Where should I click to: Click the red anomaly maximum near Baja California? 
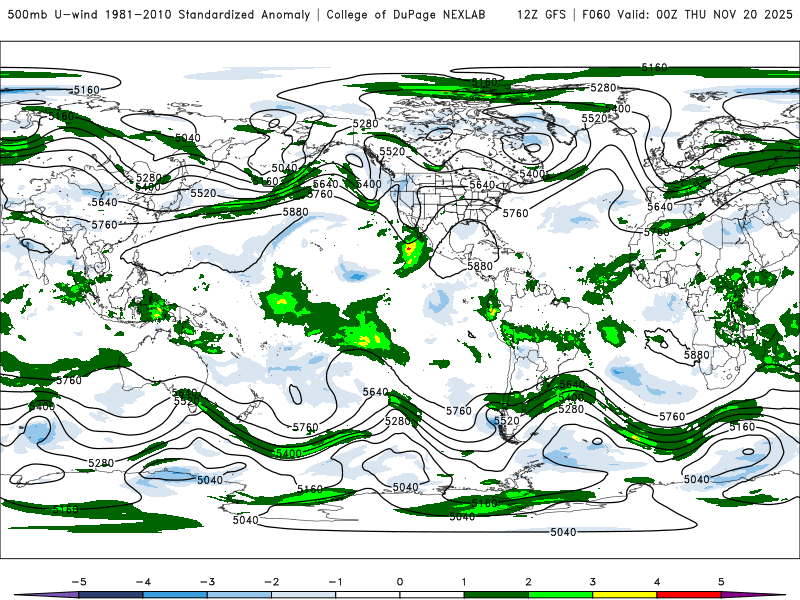point(408,248)
